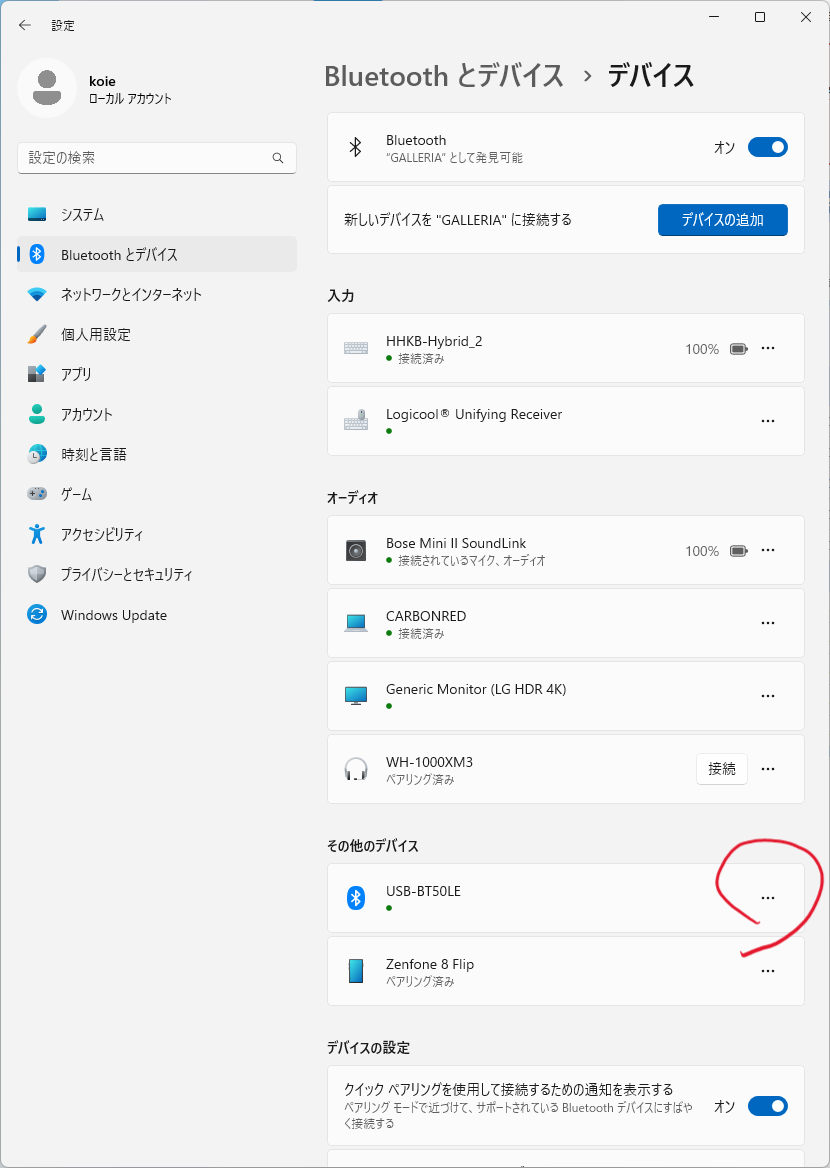Click the Windows Update refresh icon
This screenshot has width=830, height=1168.
[37, 615]
